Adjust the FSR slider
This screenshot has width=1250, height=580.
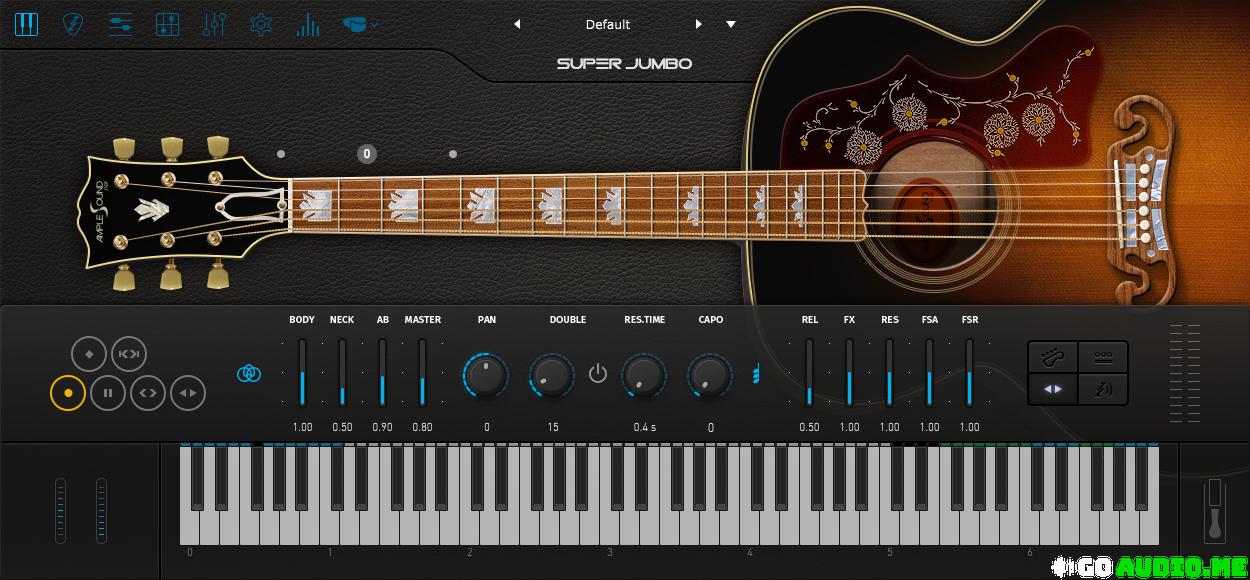[969, 372]
